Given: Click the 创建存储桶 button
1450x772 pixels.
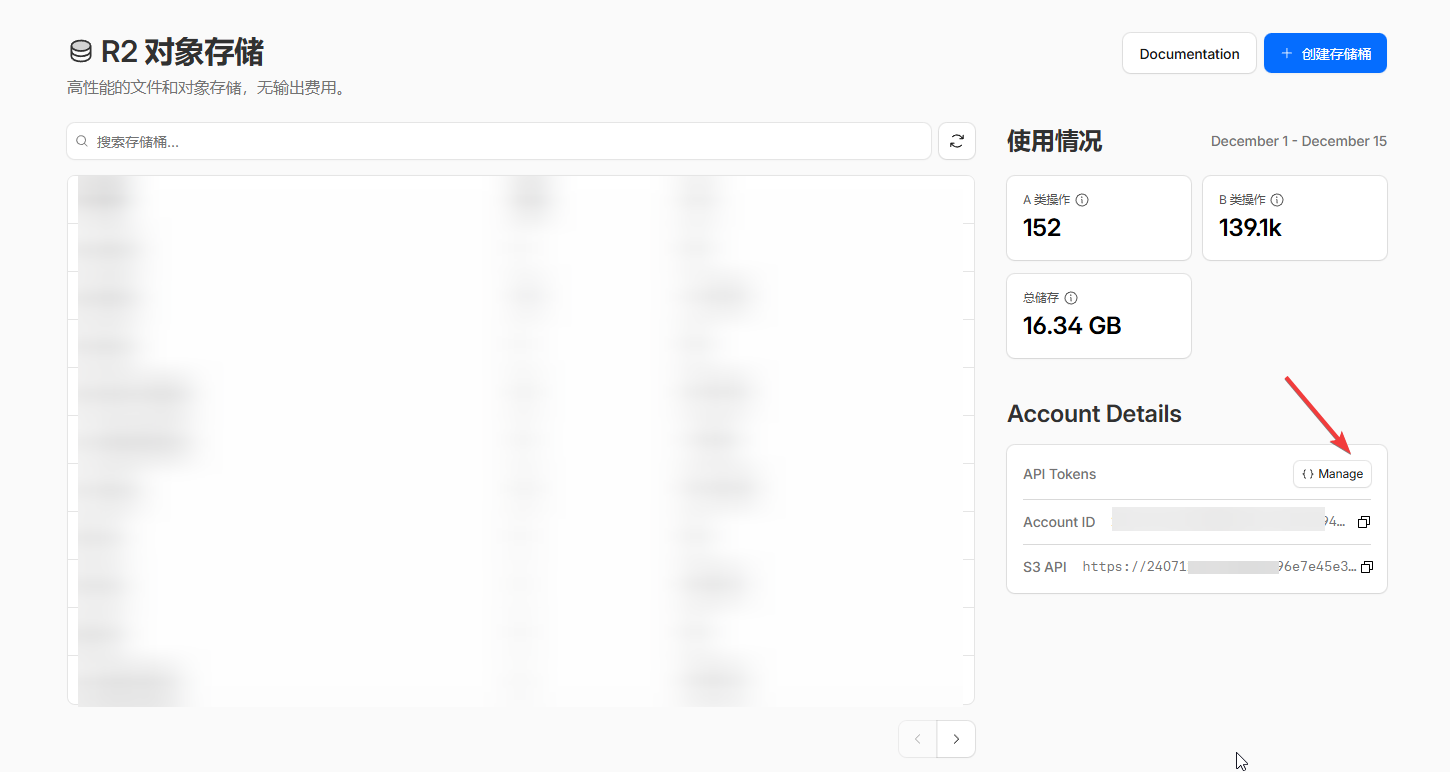Looking at the screenshot, I should 1325,54.
